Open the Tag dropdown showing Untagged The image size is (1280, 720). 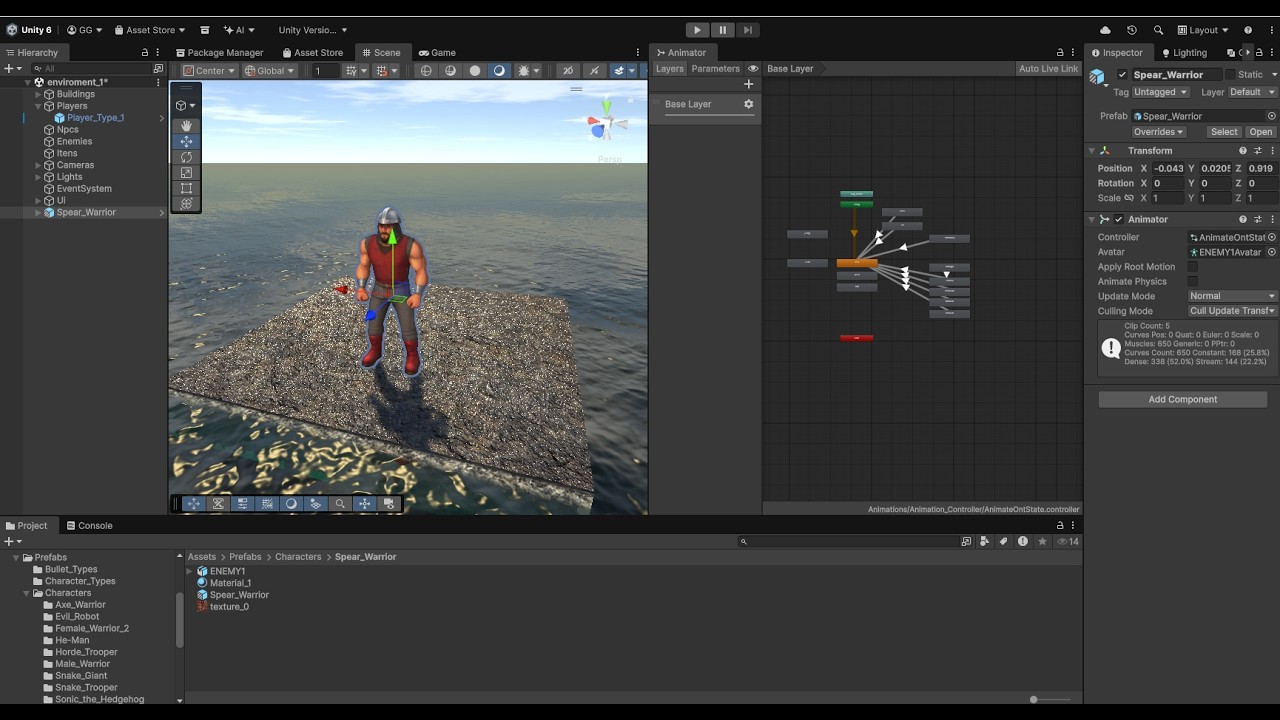1161,92
